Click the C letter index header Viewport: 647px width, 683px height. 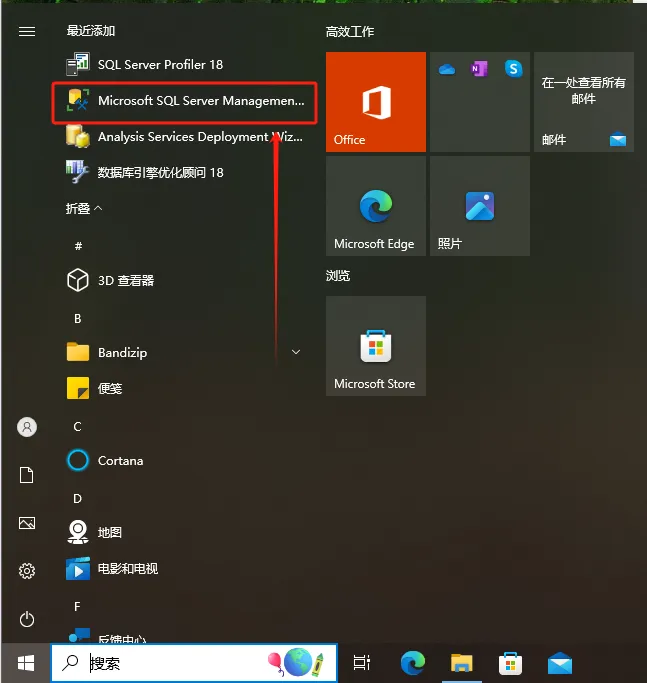pos(78,426)
